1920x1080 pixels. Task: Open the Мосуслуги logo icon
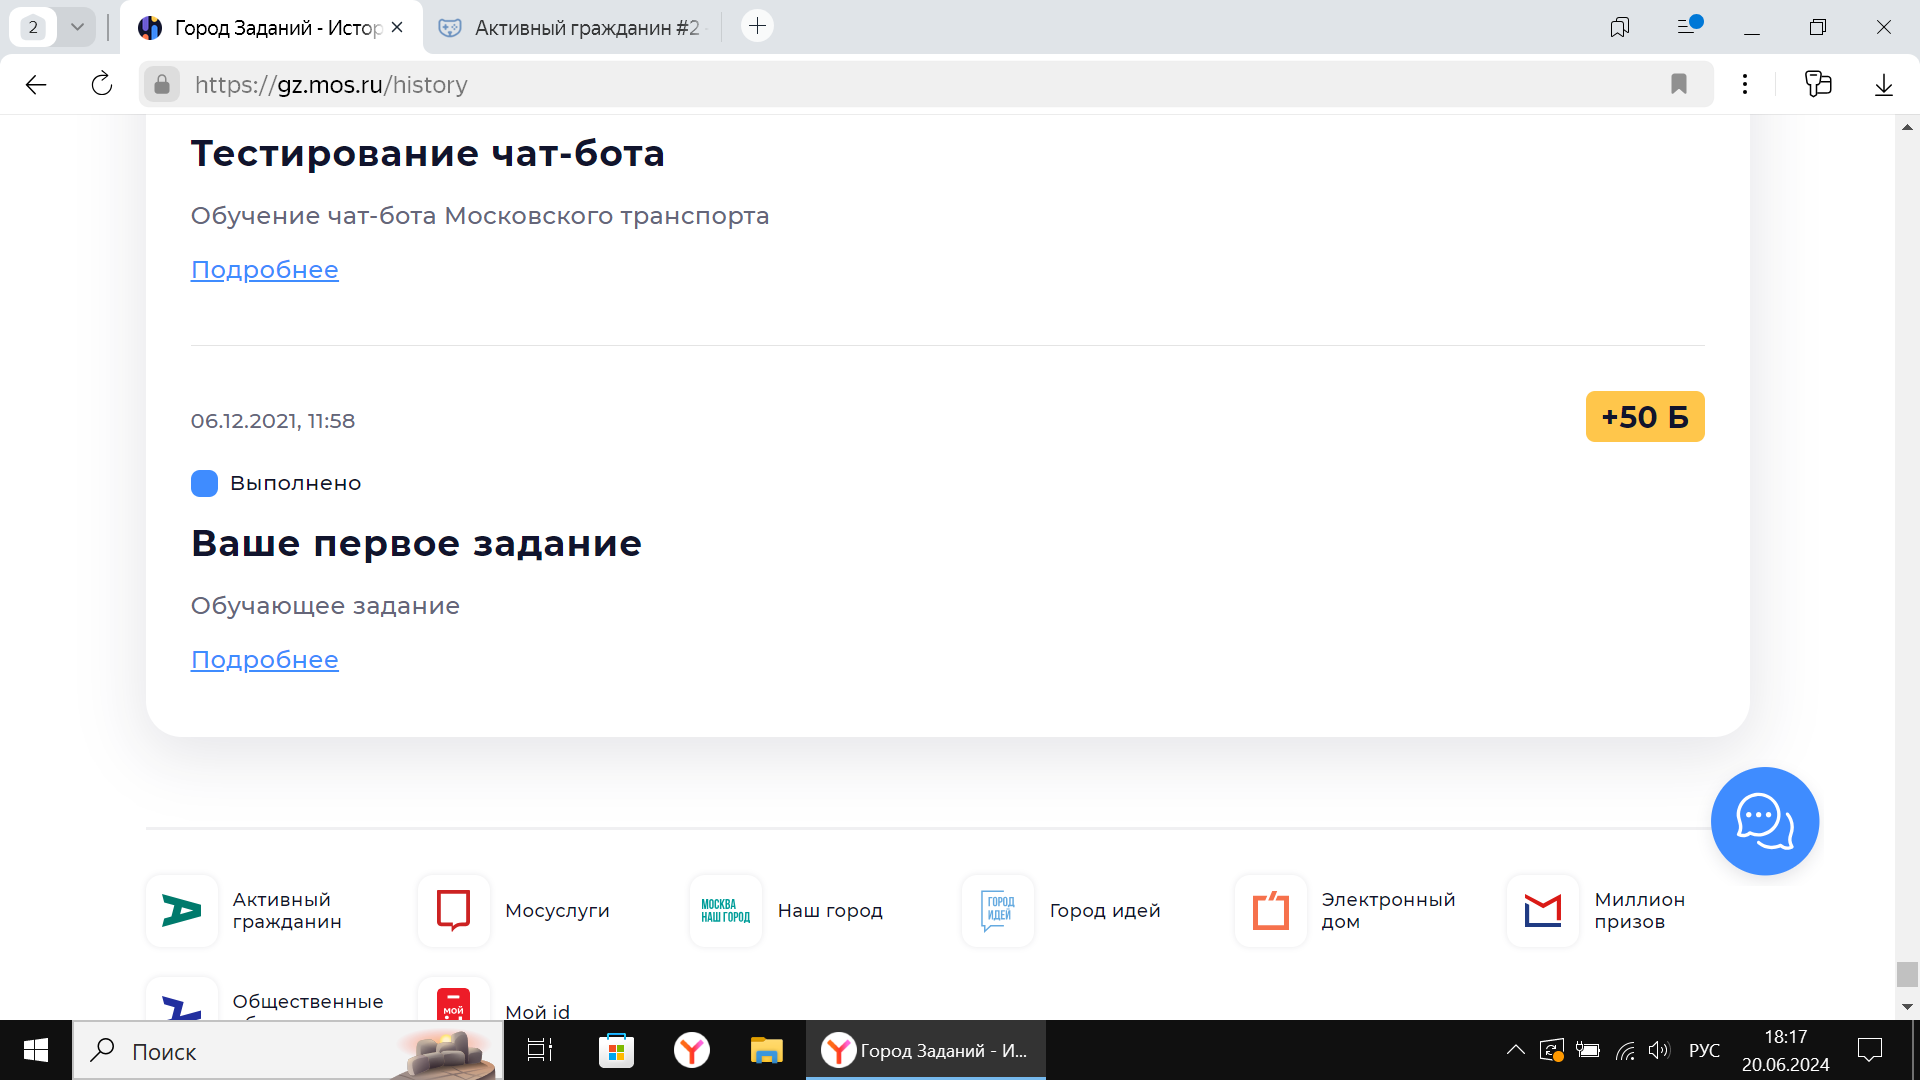pyautogui.click(x=454, y=911)
